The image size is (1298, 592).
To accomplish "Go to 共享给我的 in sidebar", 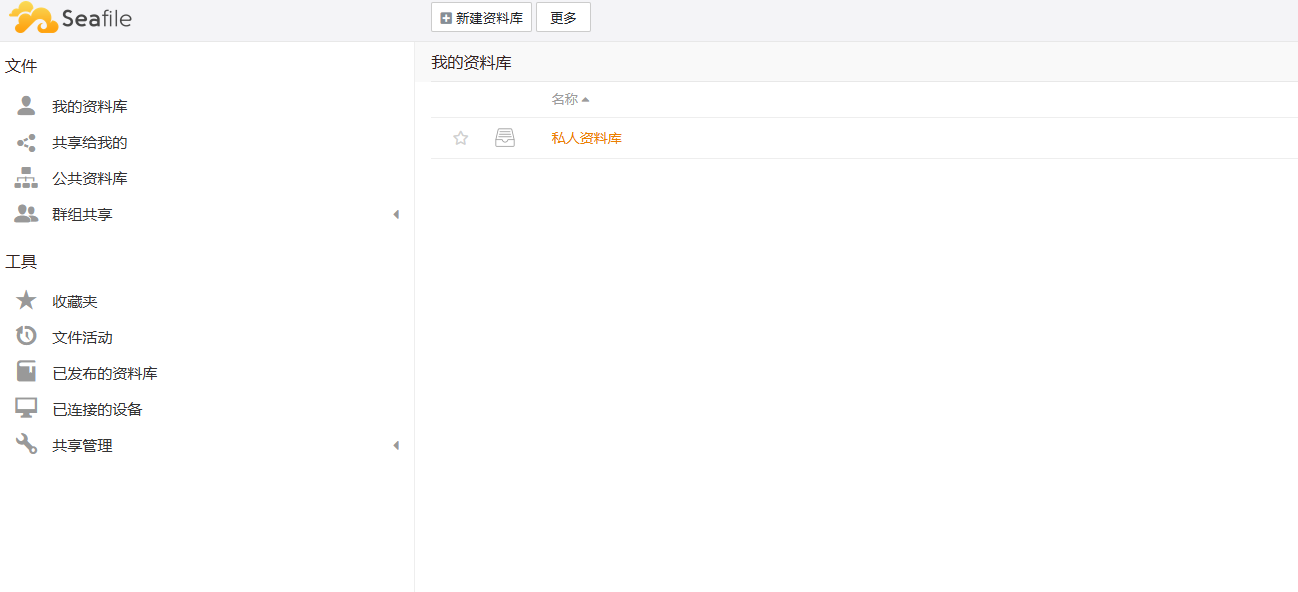I will click(90, 143).
